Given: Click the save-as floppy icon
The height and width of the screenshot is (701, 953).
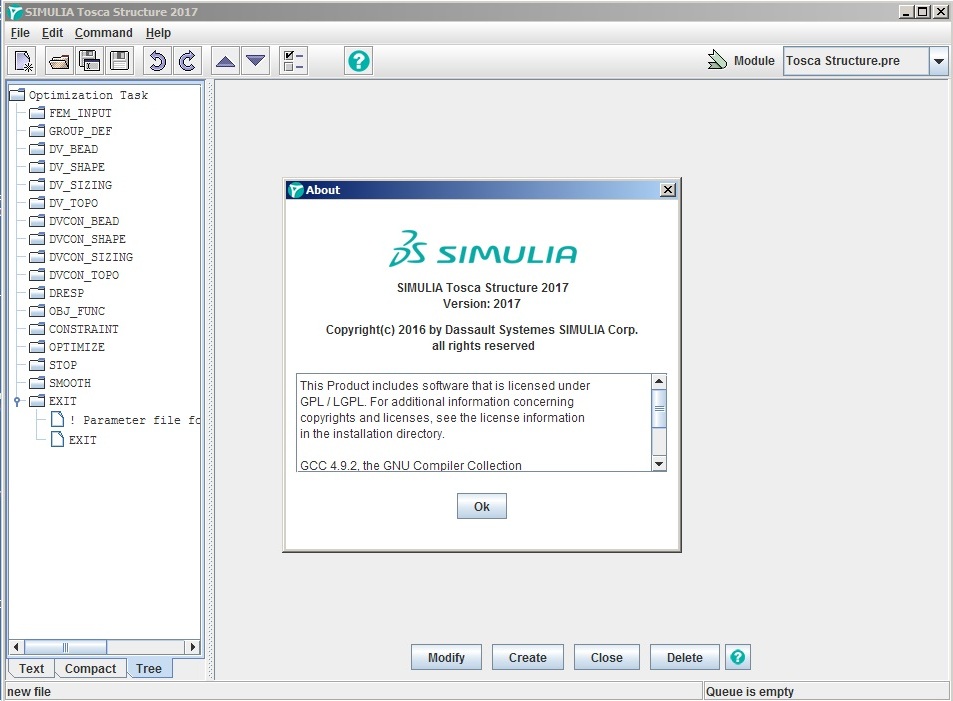Looking at the screenshot, I should tap(89, 61).
